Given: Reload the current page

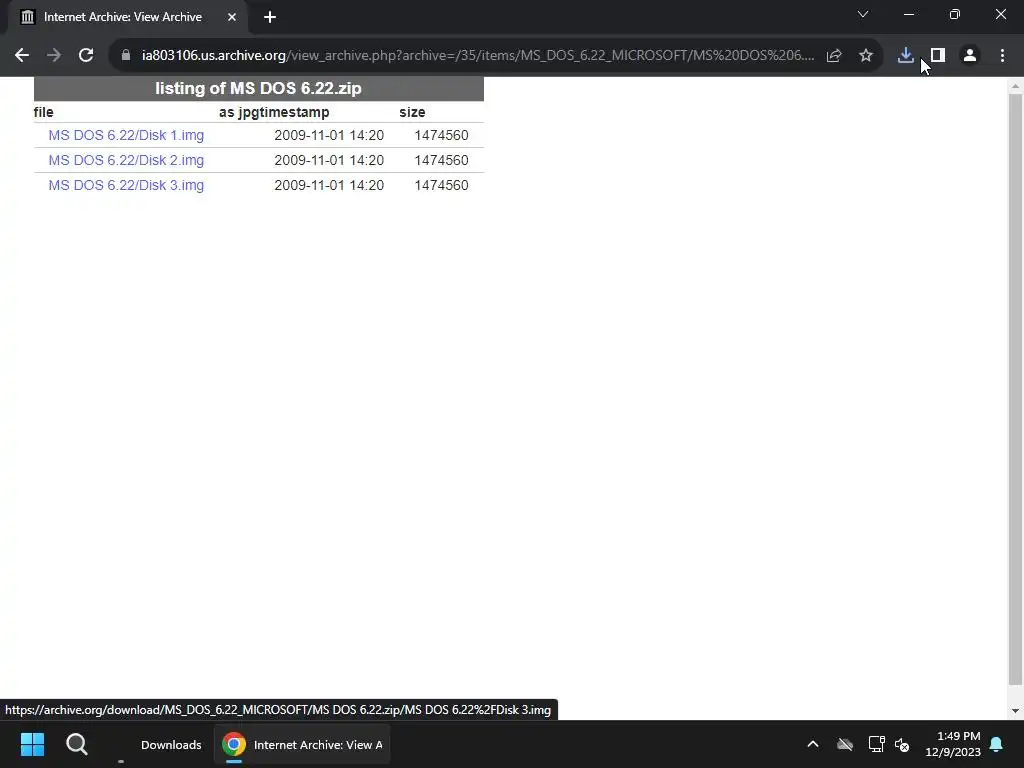Looking at the screenshot, I should [86, 56].
